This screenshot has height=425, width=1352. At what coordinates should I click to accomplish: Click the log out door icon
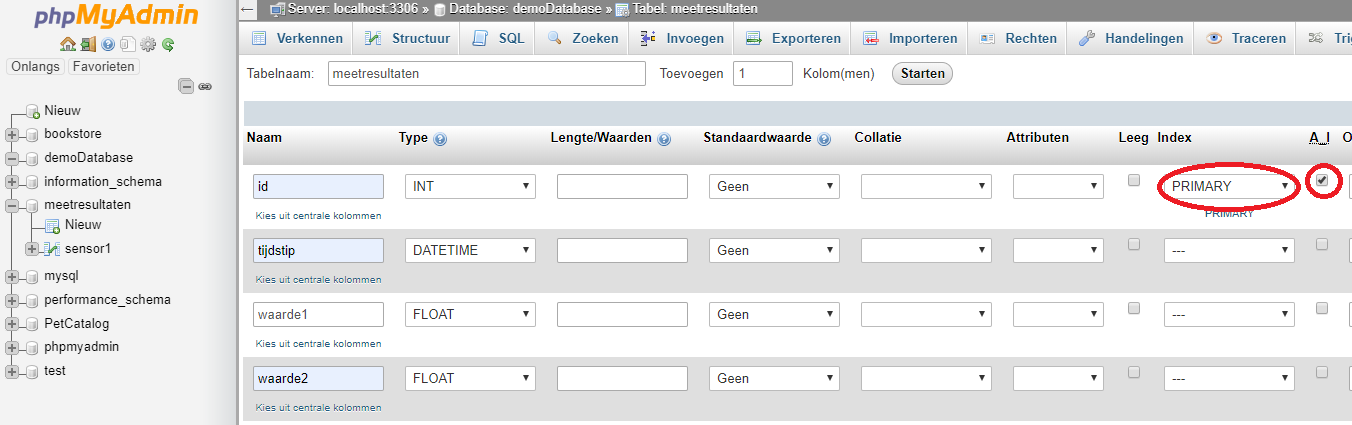(x=88, y=44)
